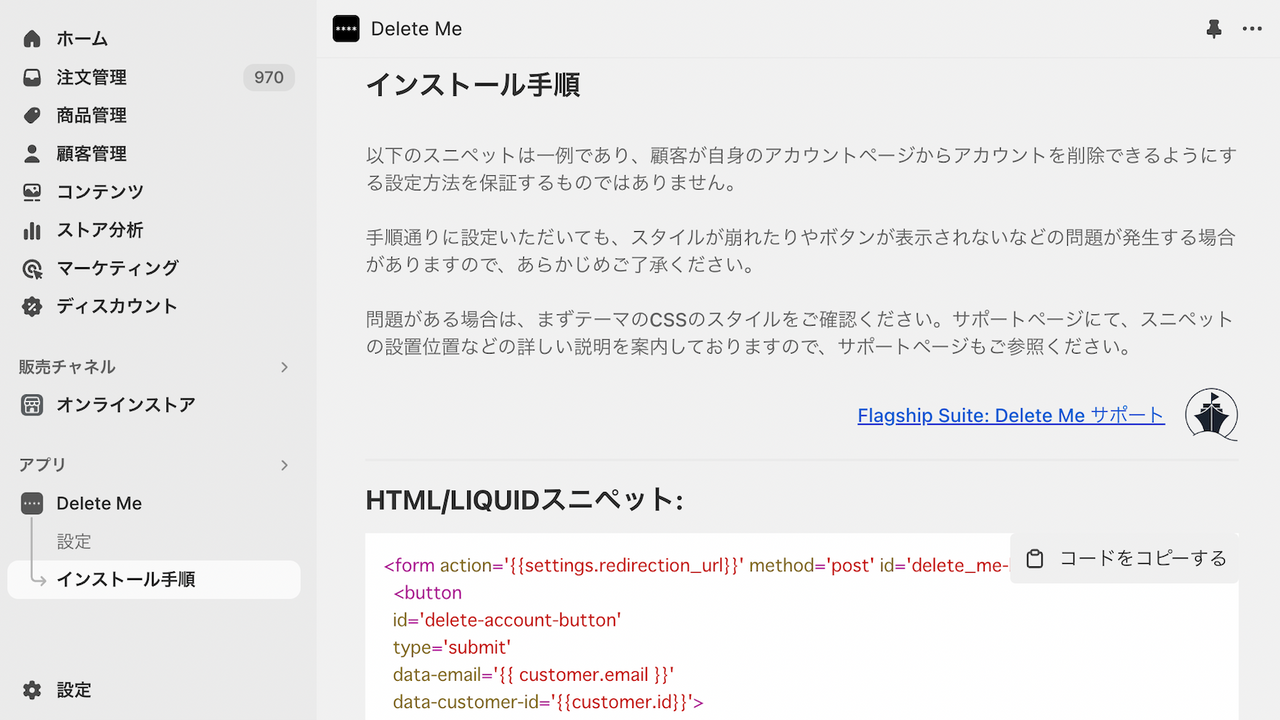Click the Delete Me app icon in sidebar

[32, 503]
